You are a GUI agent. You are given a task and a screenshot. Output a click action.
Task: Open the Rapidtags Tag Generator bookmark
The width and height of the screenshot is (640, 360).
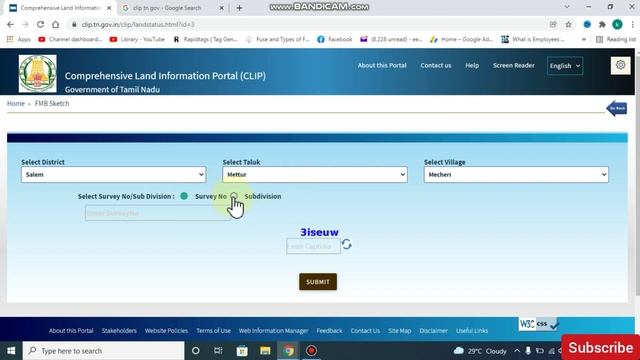[205, 39]
